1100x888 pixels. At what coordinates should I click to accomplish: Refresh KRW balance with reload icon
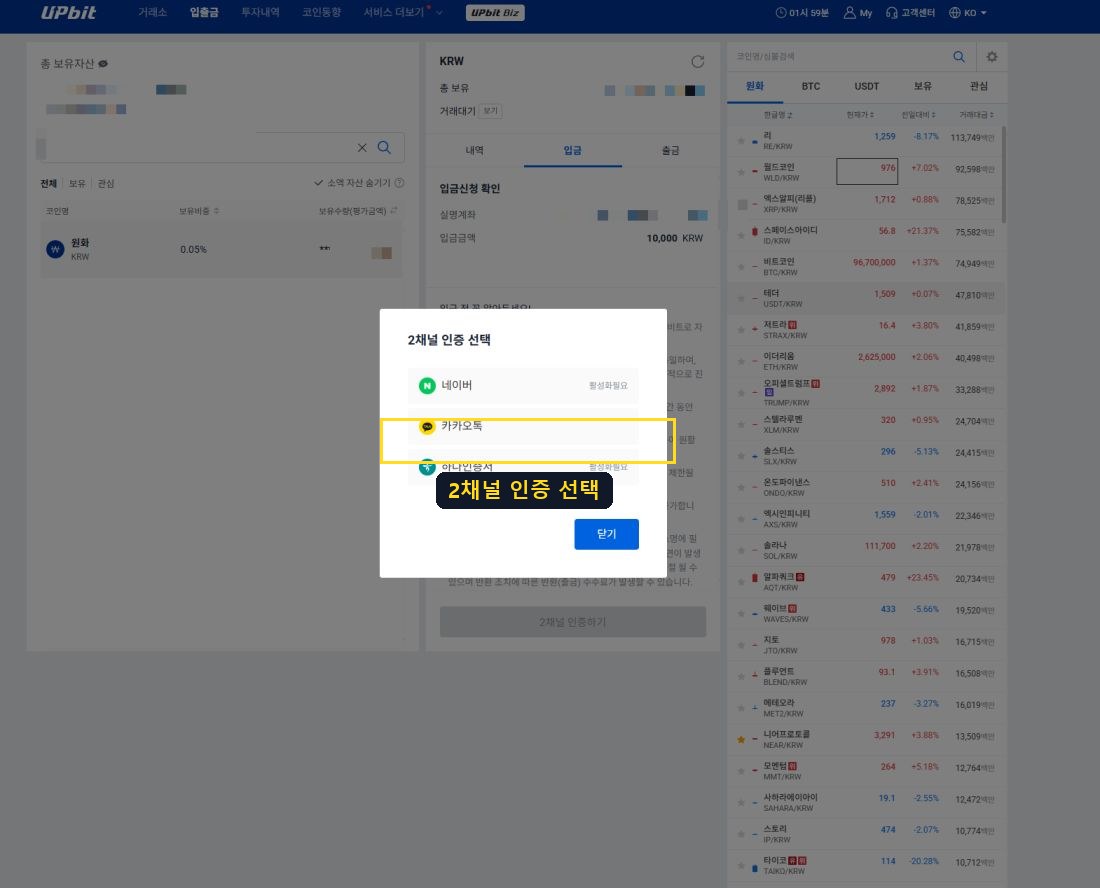697,62
